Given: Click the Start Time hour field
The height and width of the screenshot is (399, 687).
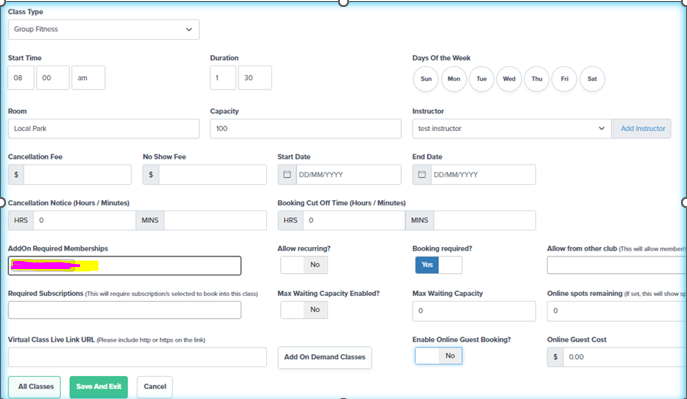Looking at the screenshot, I should tap(21, 78).
